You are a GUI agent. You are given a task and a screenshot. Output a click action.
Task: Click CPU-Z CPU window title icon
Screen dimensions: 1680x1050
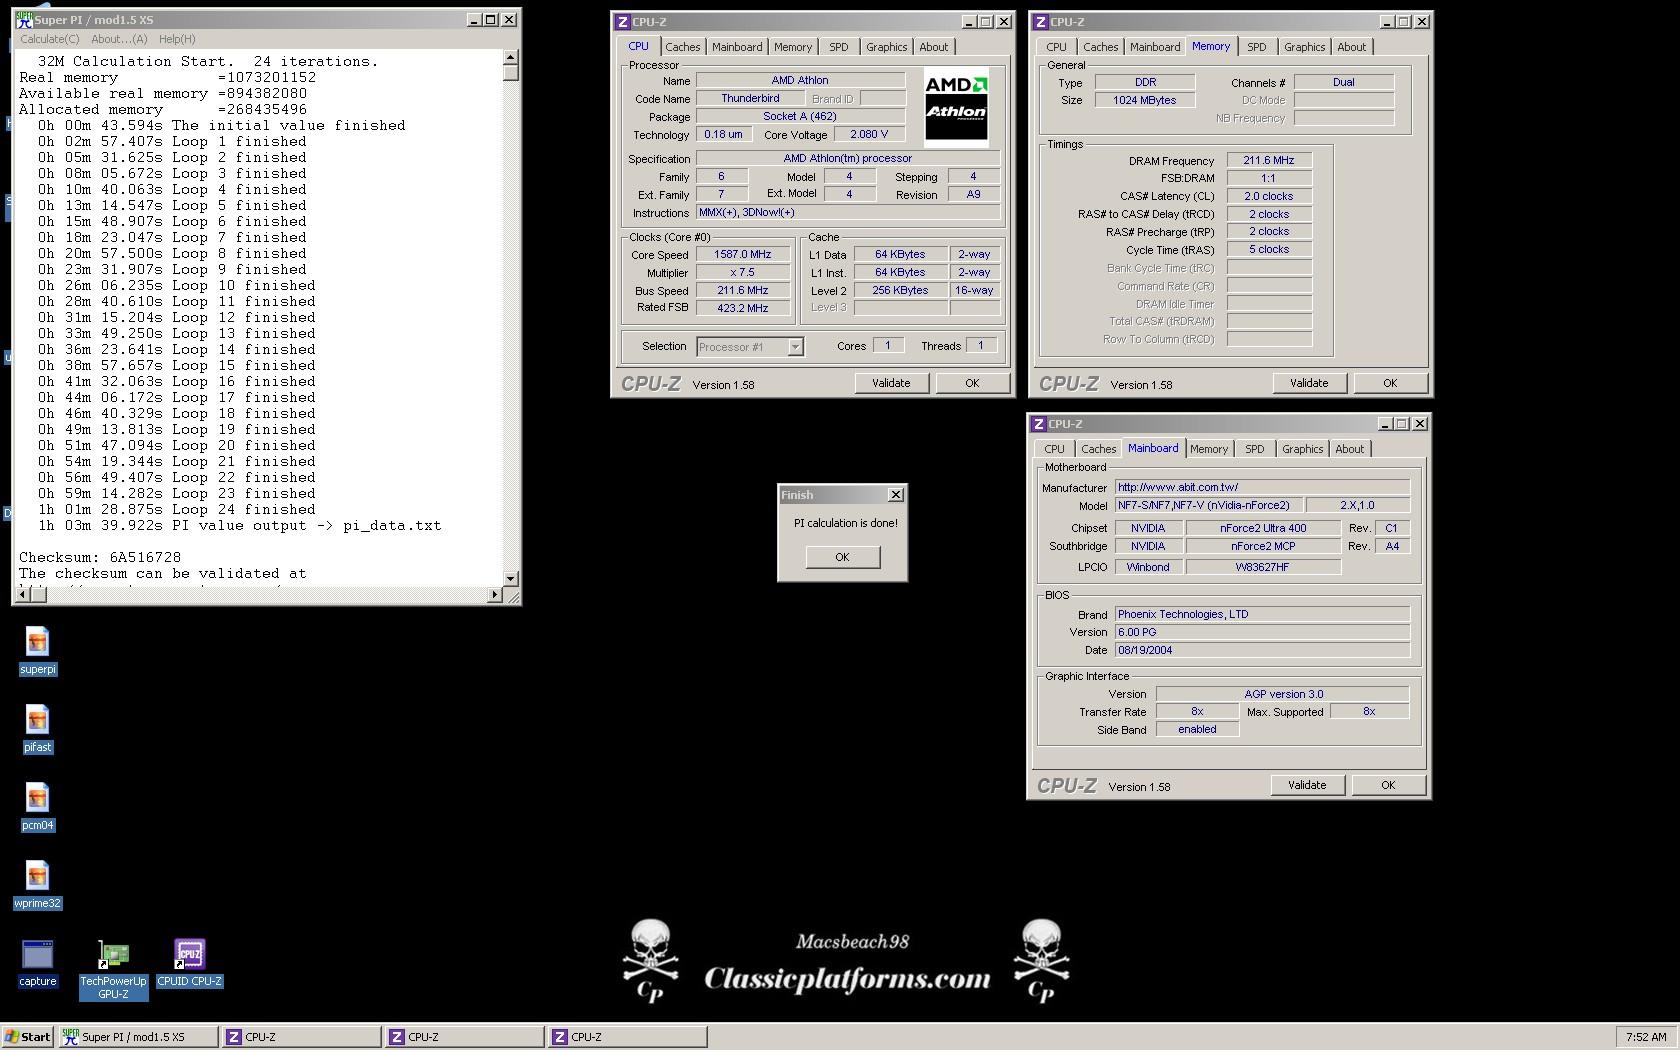tap(622, 21)
